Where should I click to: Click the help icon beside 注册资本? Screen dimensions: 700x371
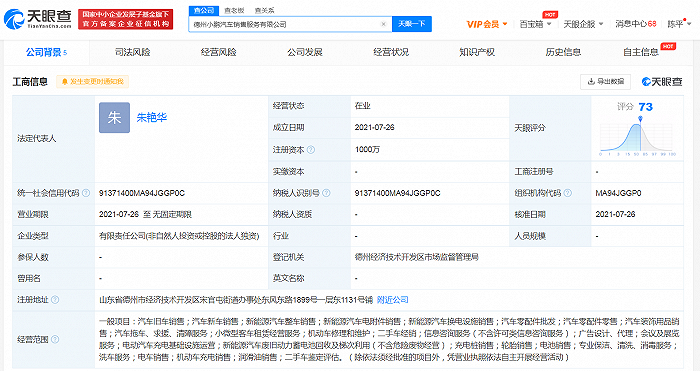(x=311, y=150)
